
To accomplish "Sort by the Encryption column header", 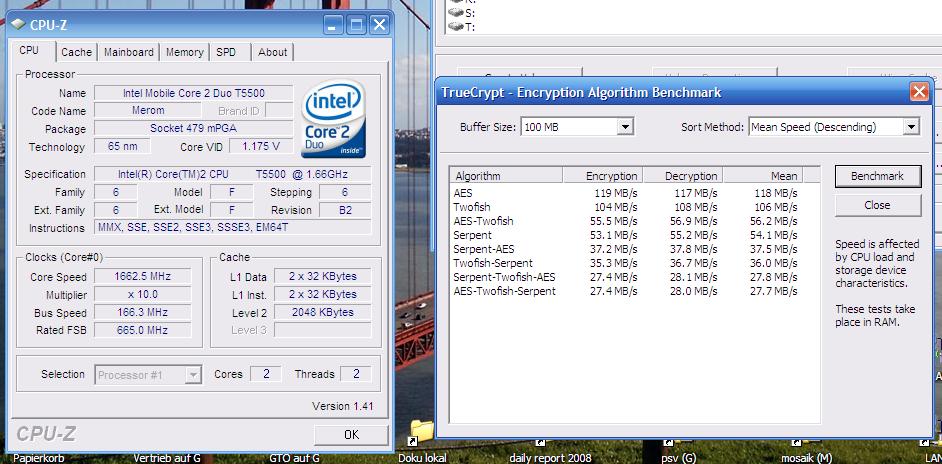I will pyautogui.click(x=603, y=176).
